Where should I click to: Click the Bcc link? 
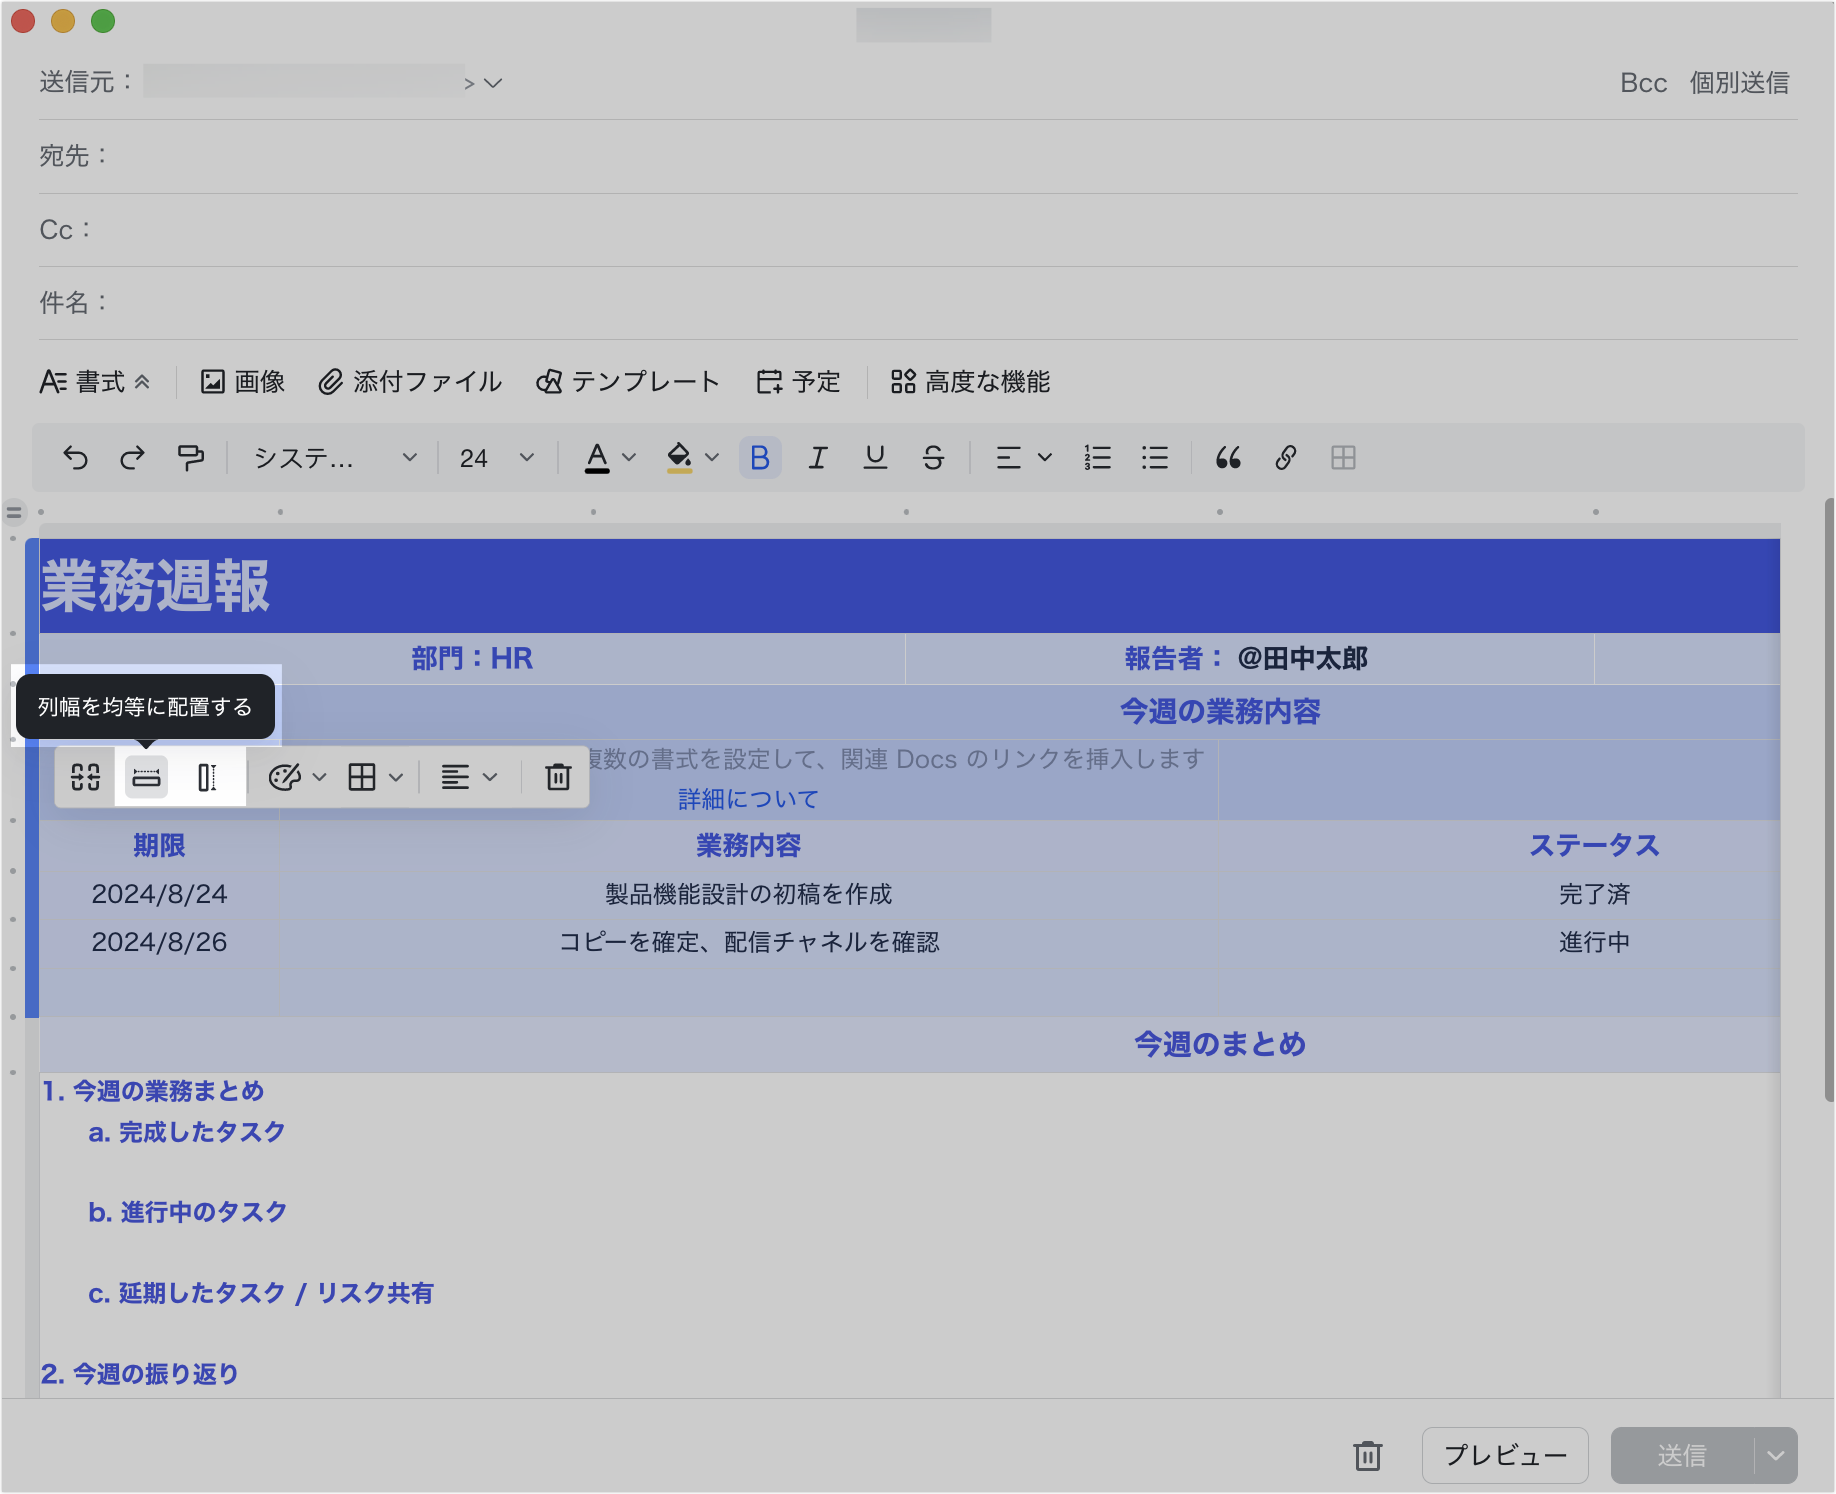(x=1643, y=83)
